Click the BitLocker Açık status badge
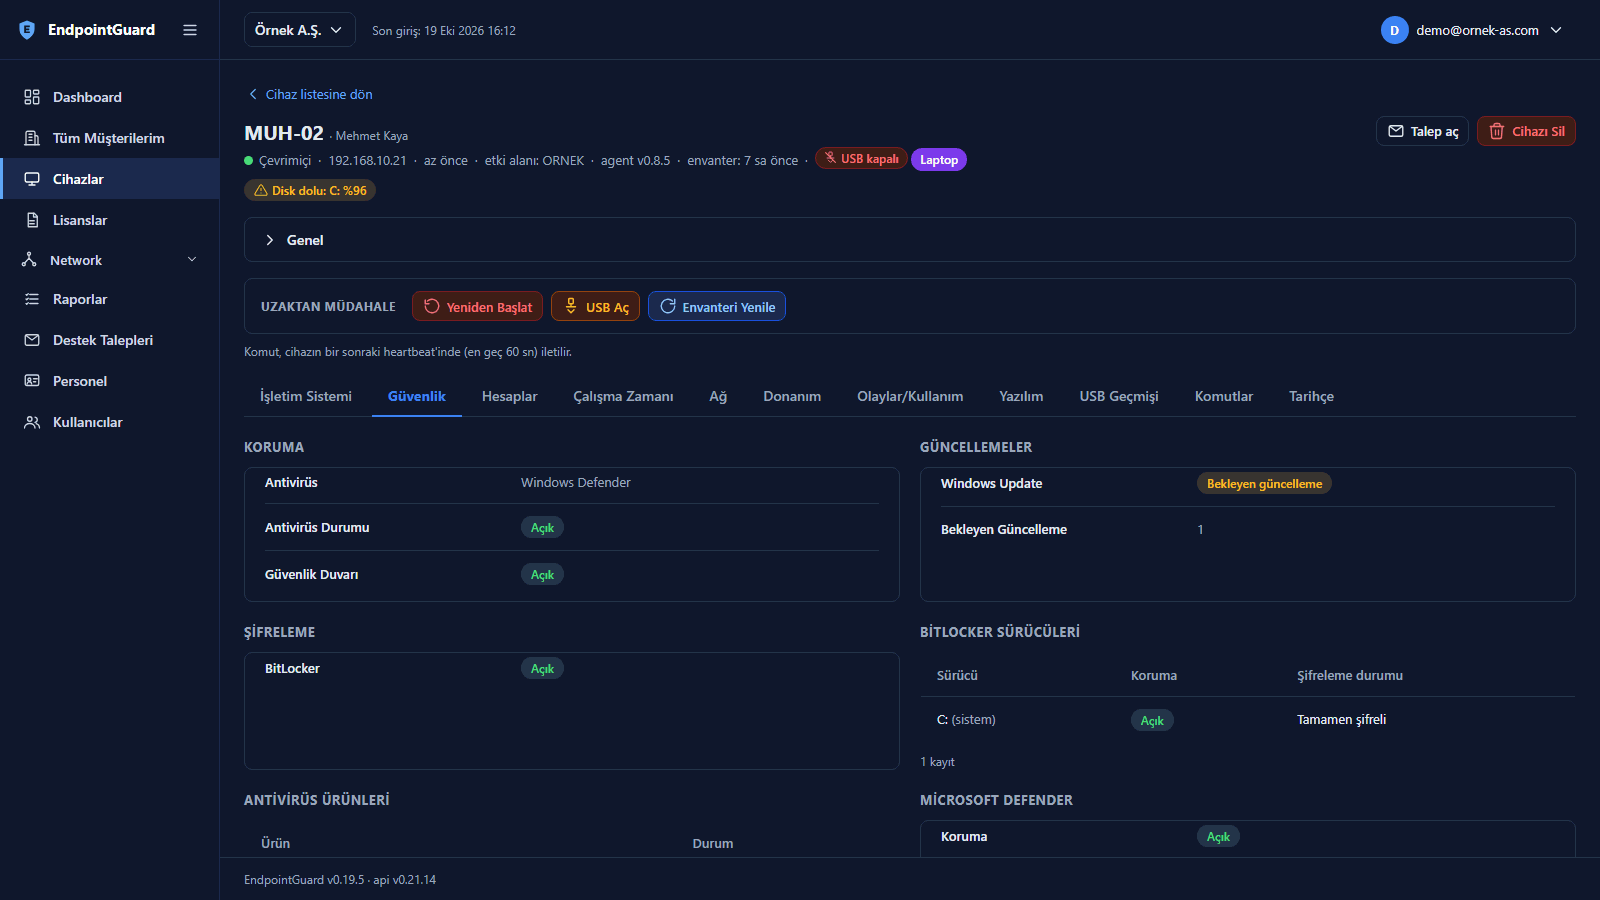Screen dimensions: 1600x900 [542, 668]
